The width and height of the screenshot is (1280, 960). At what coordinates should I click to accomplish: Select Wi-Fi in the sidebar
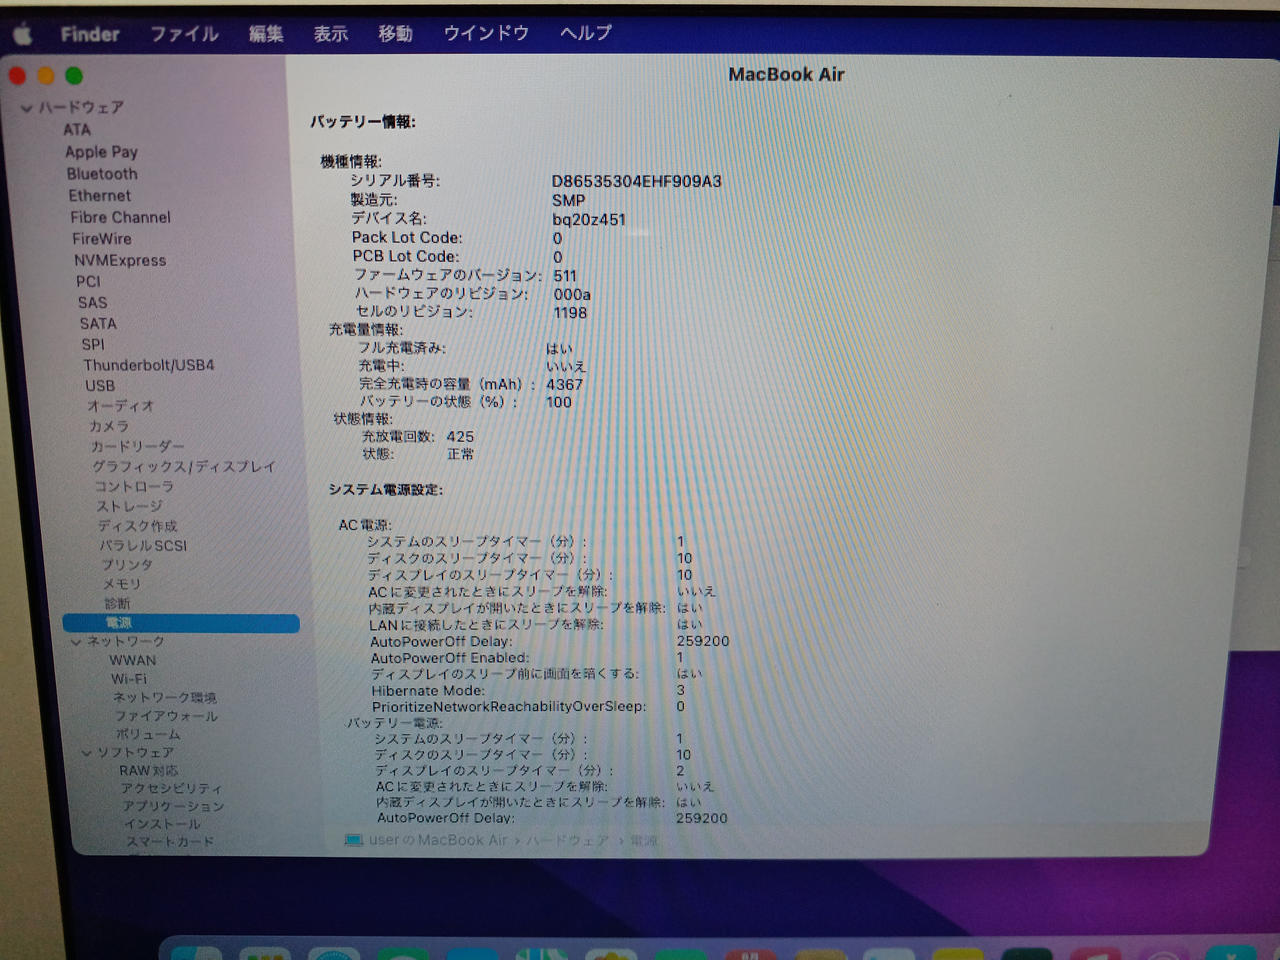129,679
